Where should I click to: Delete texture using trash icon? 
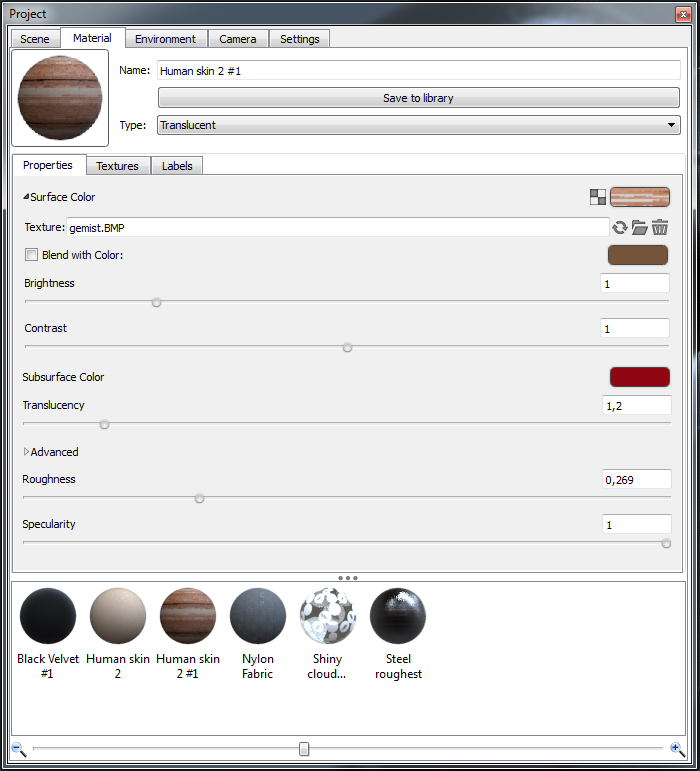660,228
